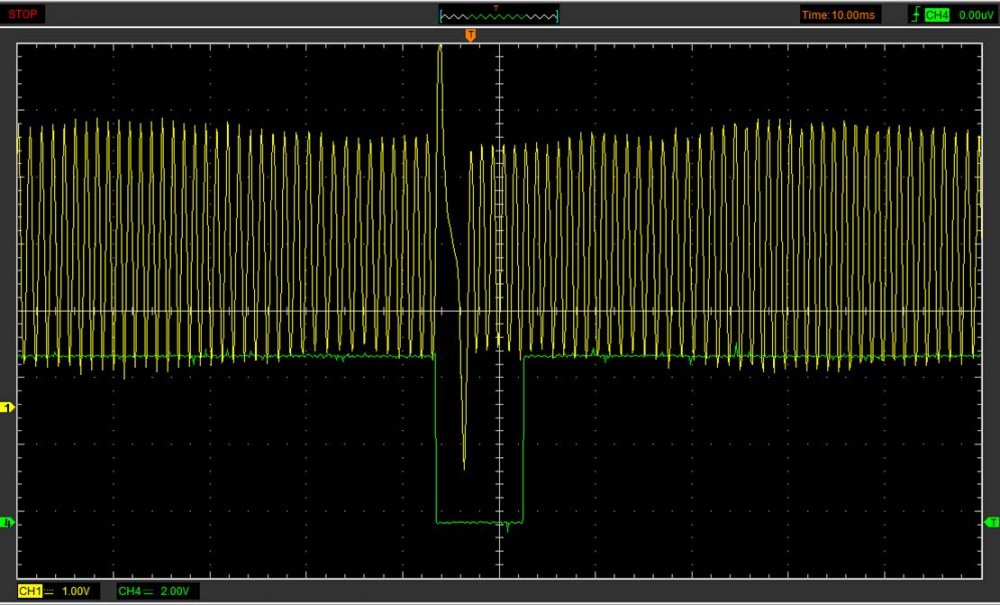Click the waveform memory overview bar
This screenshot has width=1000, height=605.
[499, 16]
